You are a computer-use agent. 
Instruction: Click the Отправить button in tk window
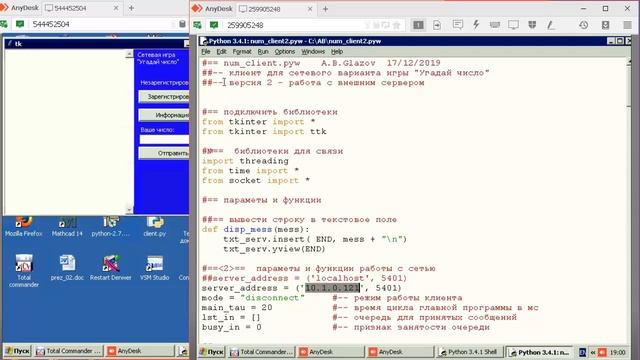coord(164,153)
